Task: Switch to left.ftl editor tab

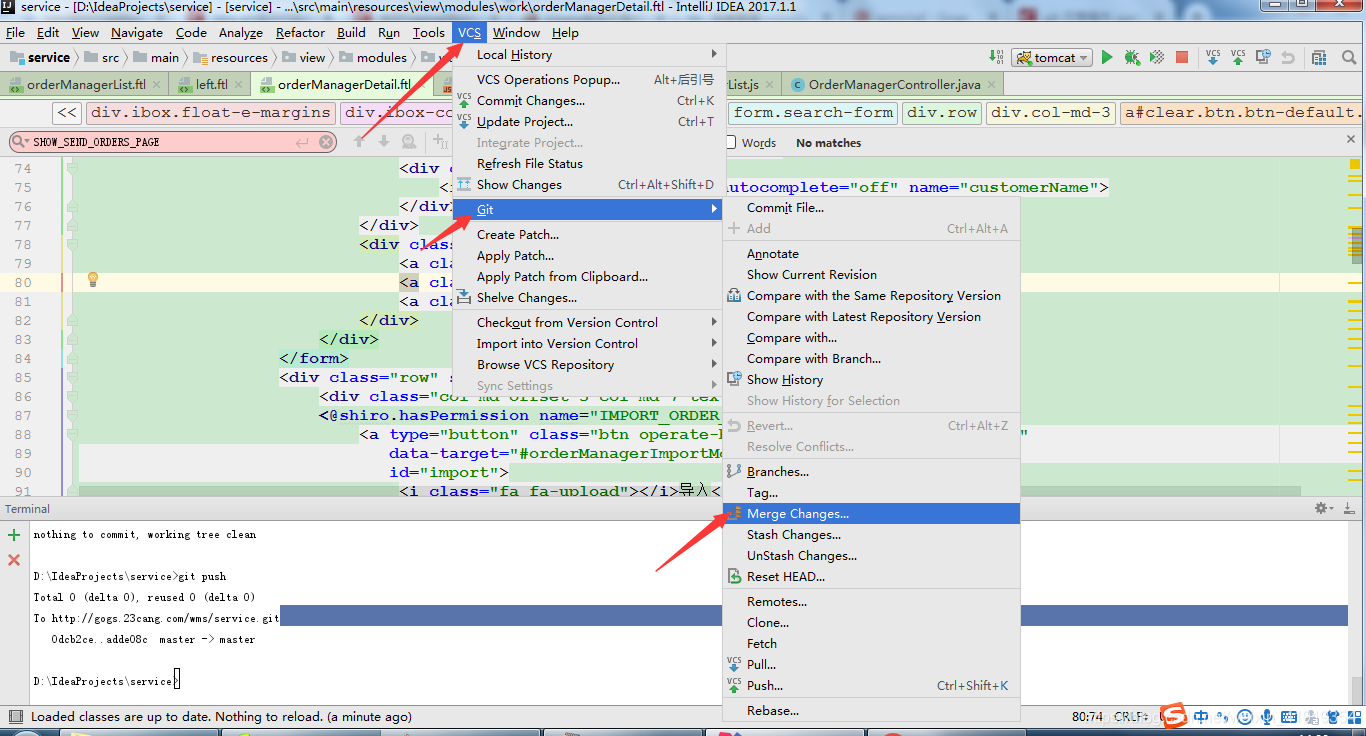Action: coord(210,85)
